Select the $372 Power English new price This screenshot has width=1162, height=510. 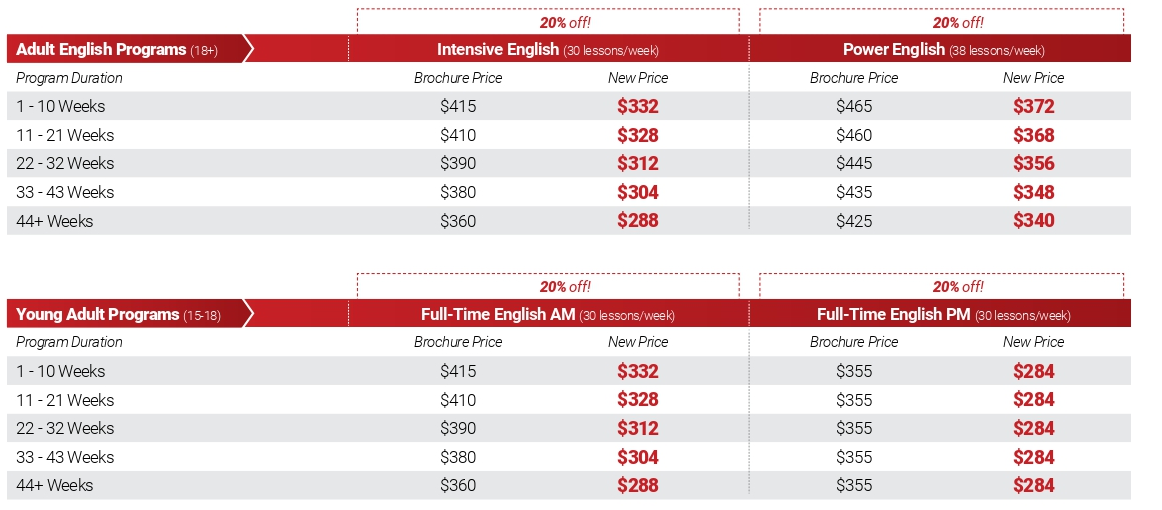coord(1033,106)
